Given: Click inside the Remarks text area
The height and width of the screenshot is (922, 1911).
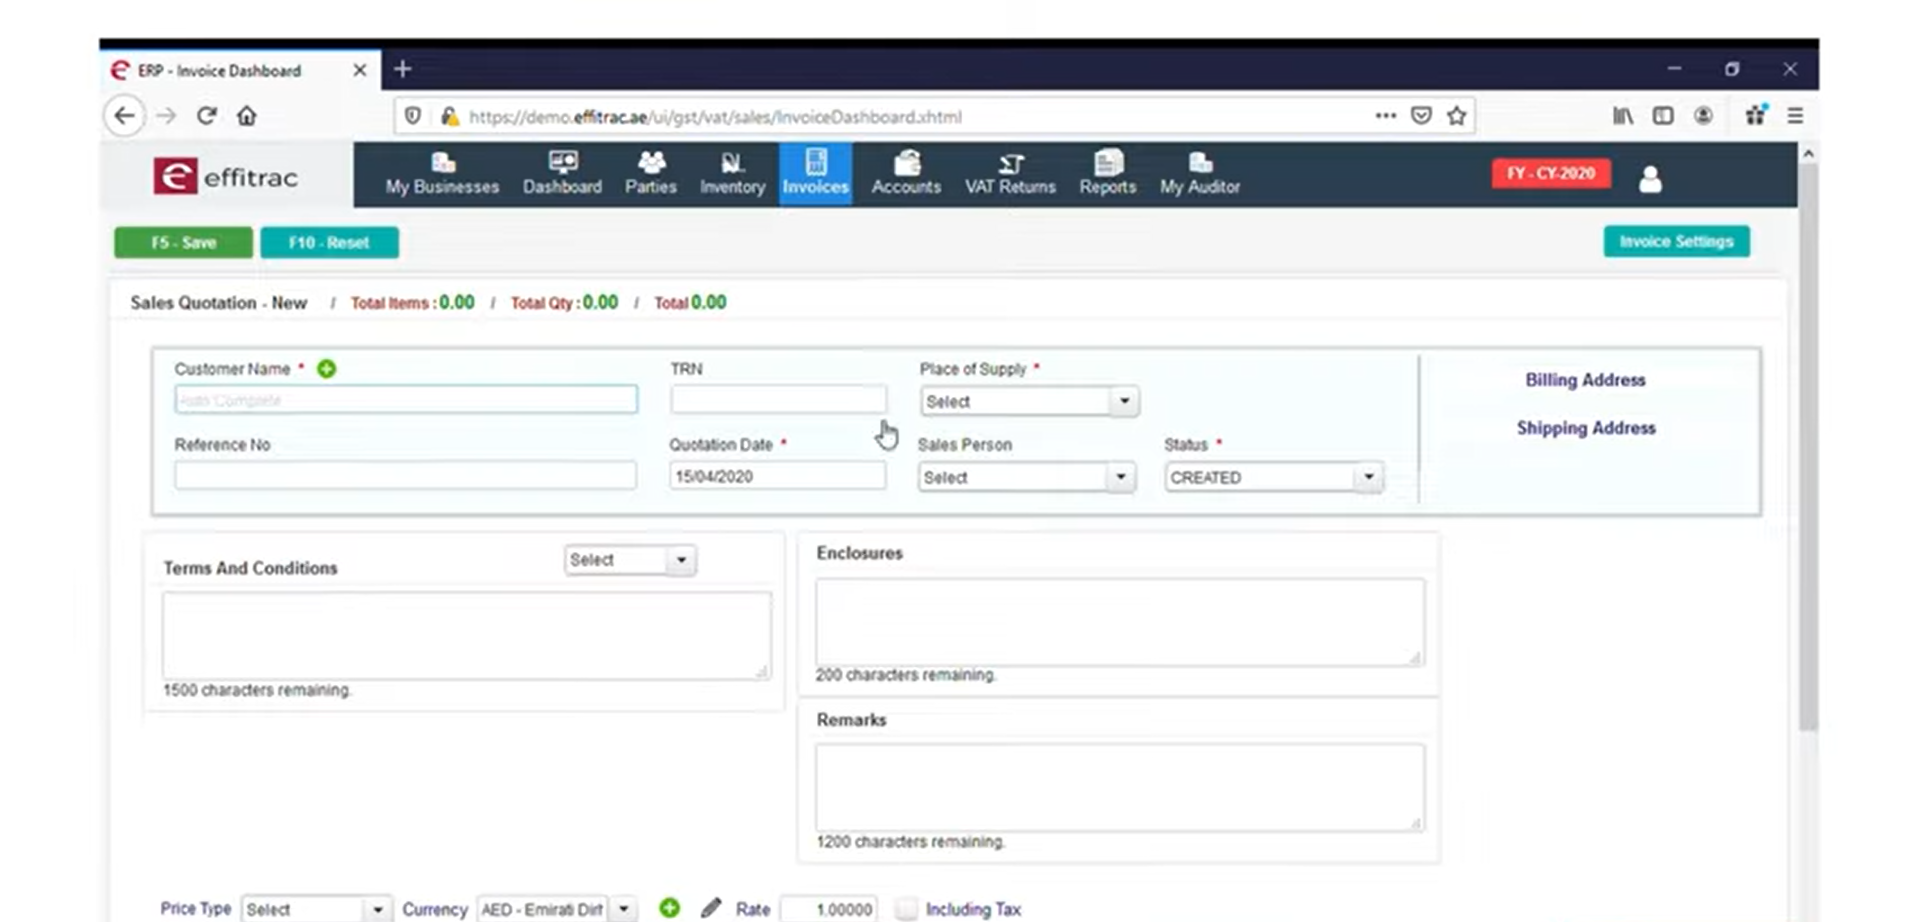Looking at the screenshot, I should tap(1118, 786).
